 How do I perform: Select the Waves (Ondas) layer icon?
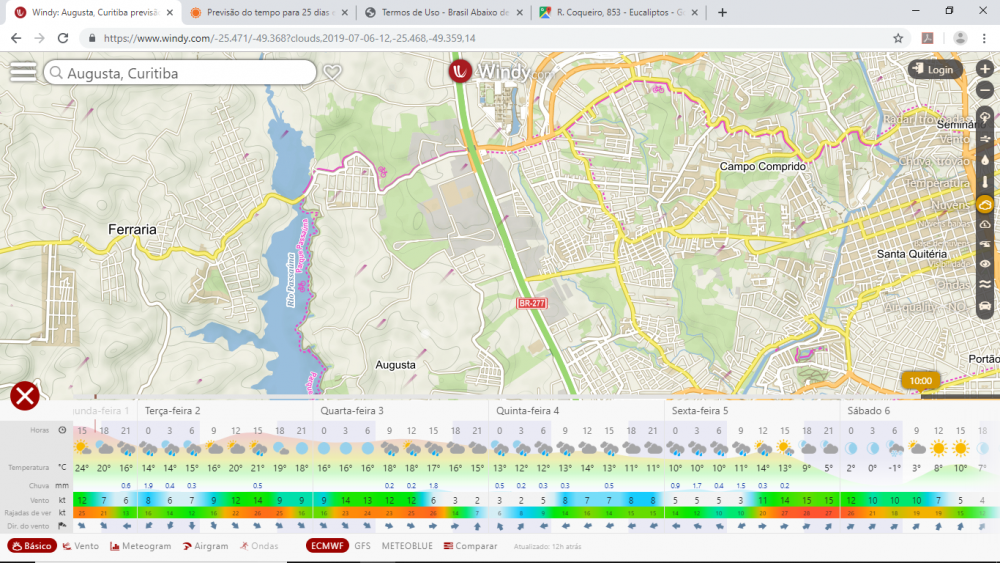[985, 284]
